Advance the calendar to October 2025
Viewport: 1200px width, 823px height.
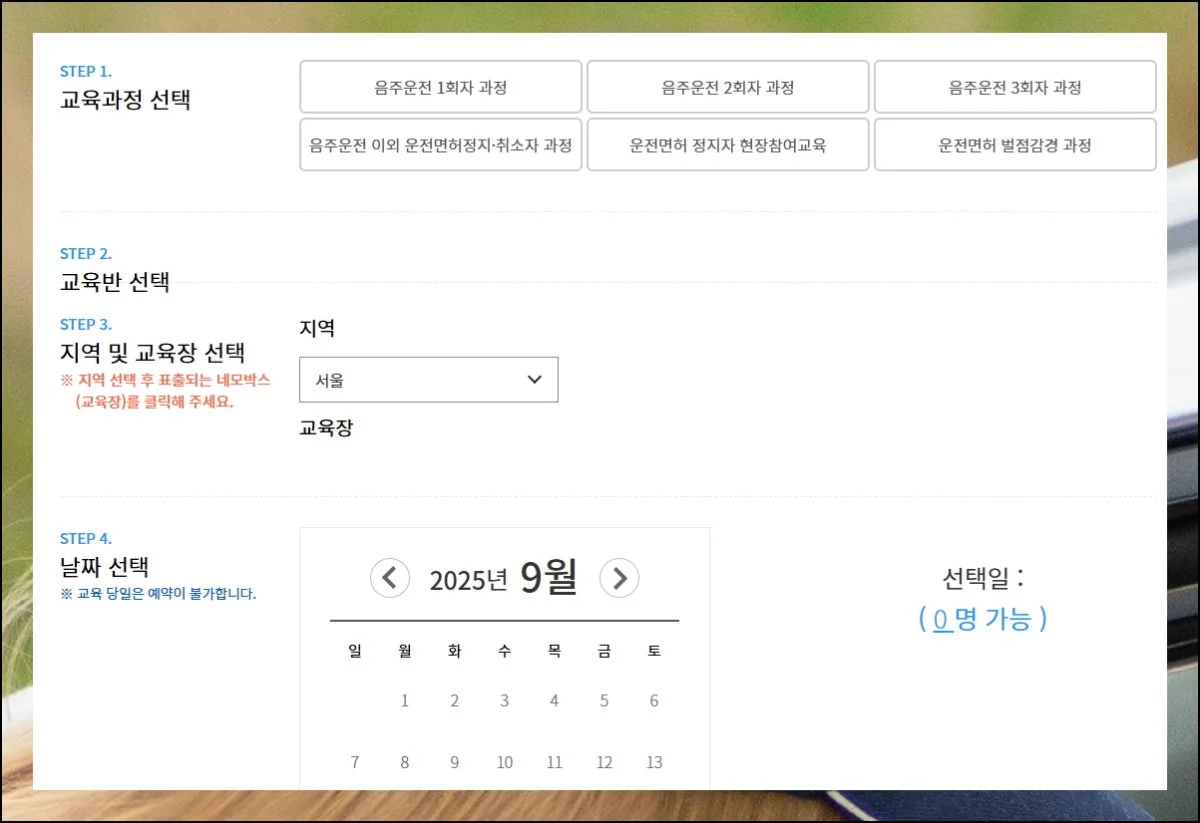620,578
